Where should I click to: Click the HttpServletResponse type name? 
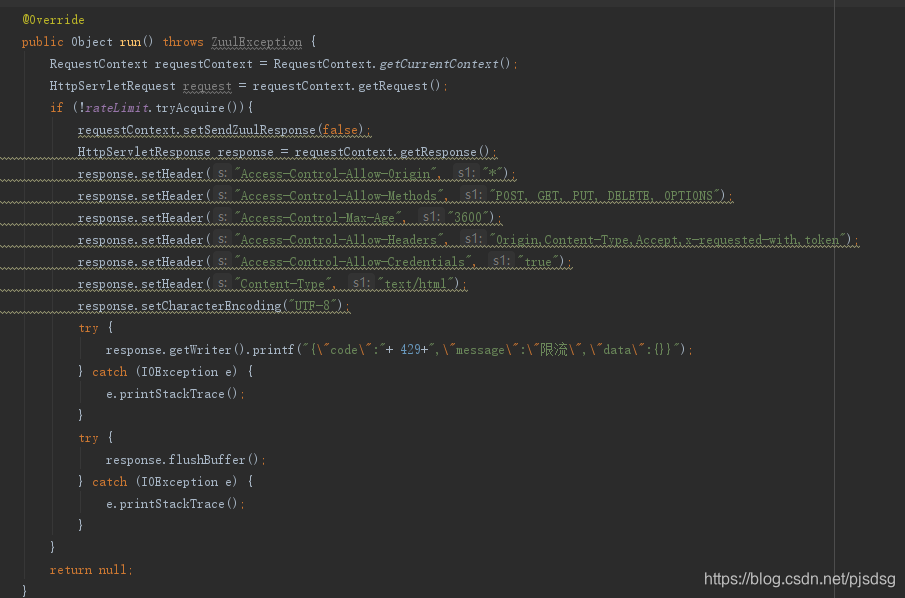[144, 152]
